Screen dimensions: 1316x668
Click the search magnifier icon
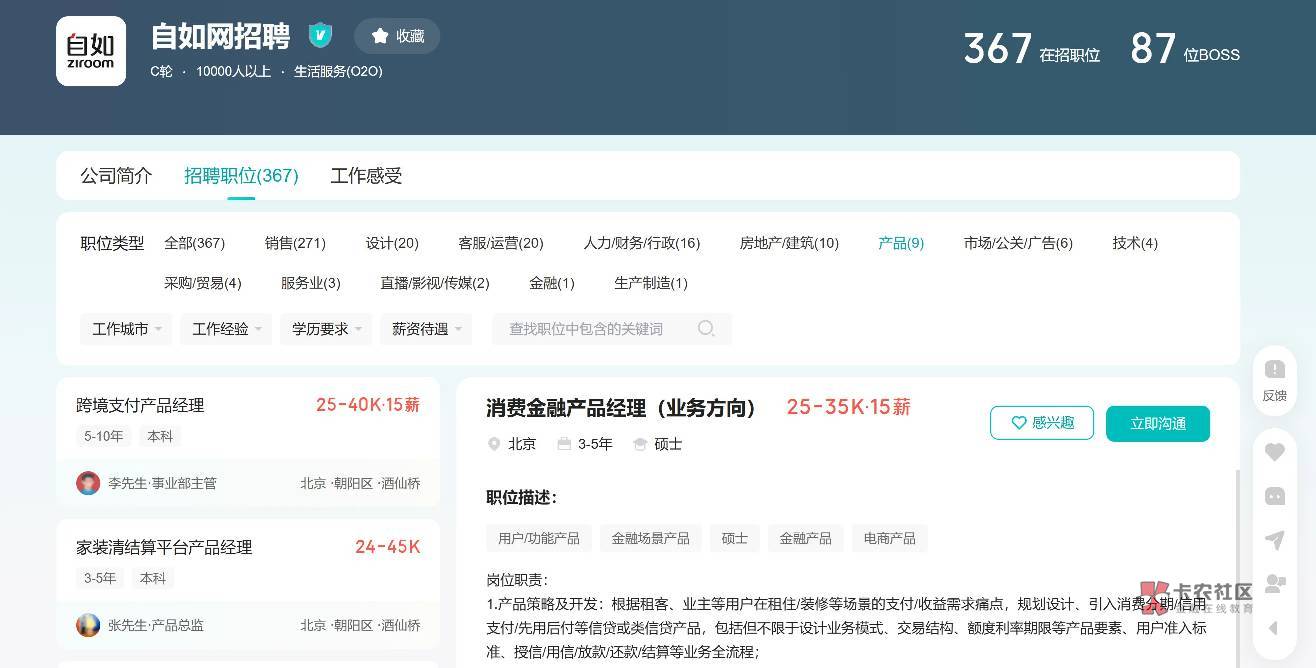[x=706, y=328]
